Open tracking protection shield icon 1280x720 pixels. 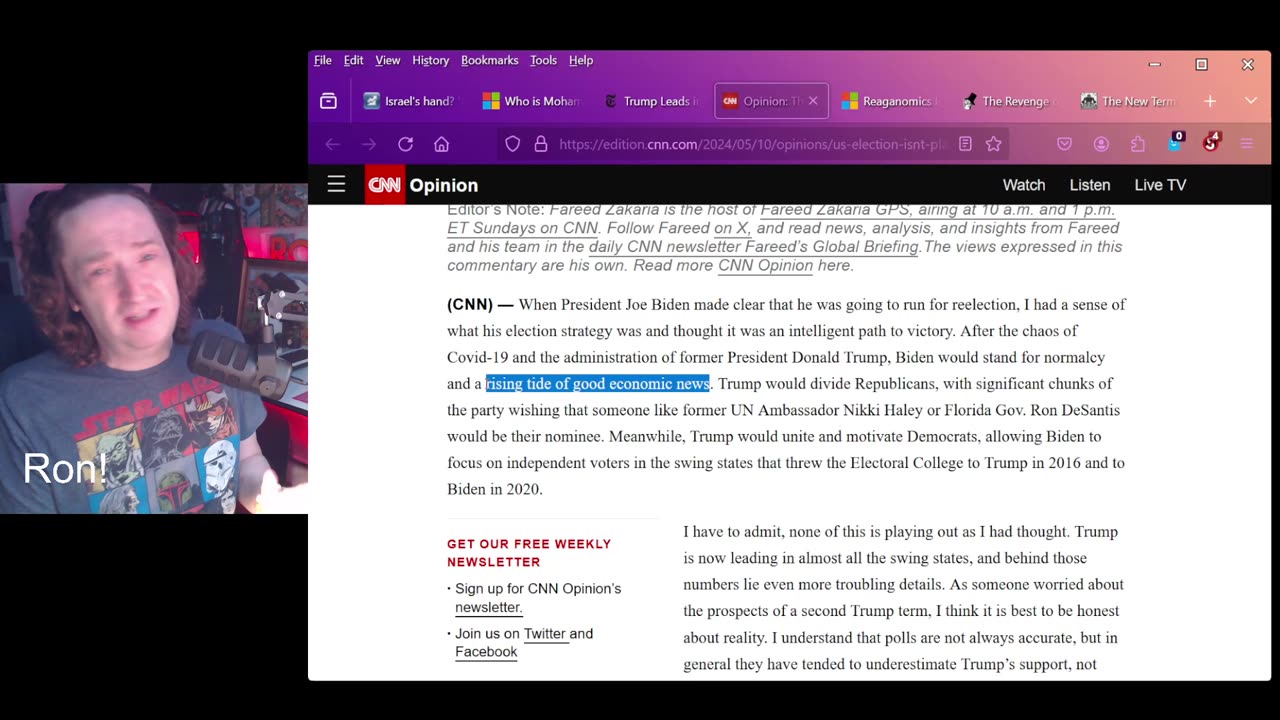[x=512, y=144]
